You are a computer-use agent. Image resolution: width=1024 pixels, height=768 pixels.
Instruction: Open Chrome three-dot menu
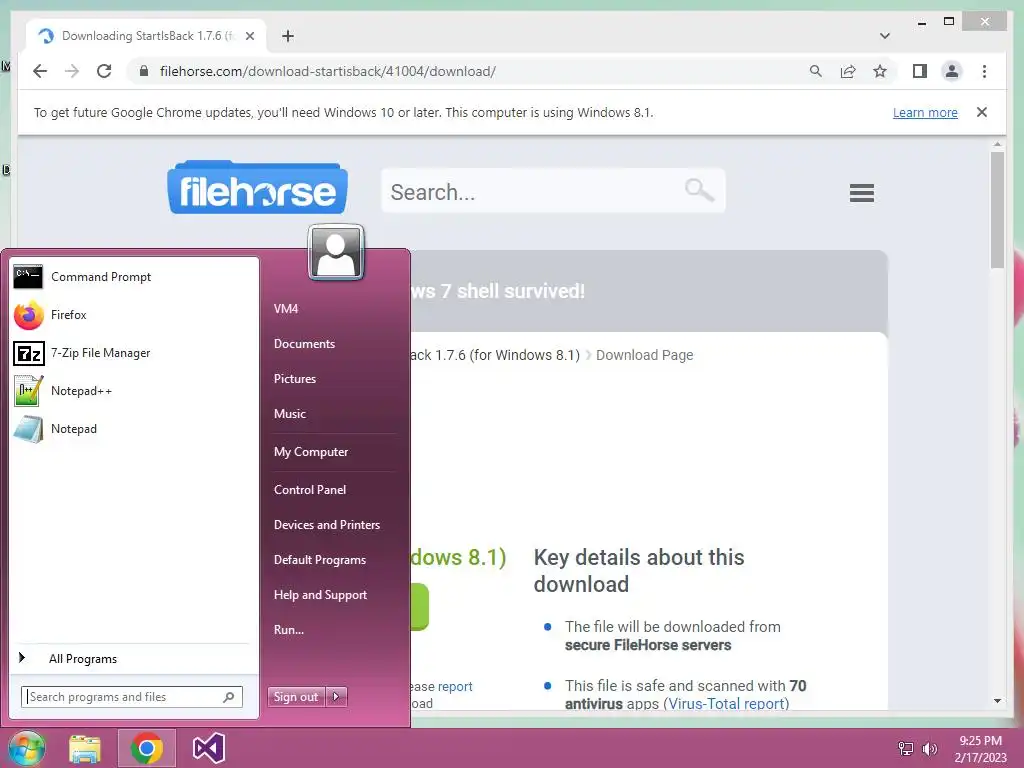click(x=984, y=71)
